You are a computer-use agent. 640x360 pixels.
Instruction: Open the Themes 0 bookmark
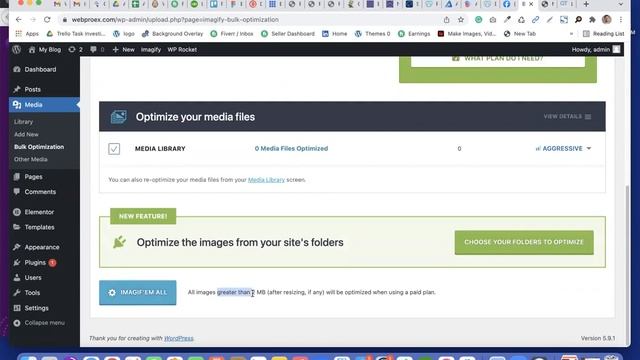(372, 34)
